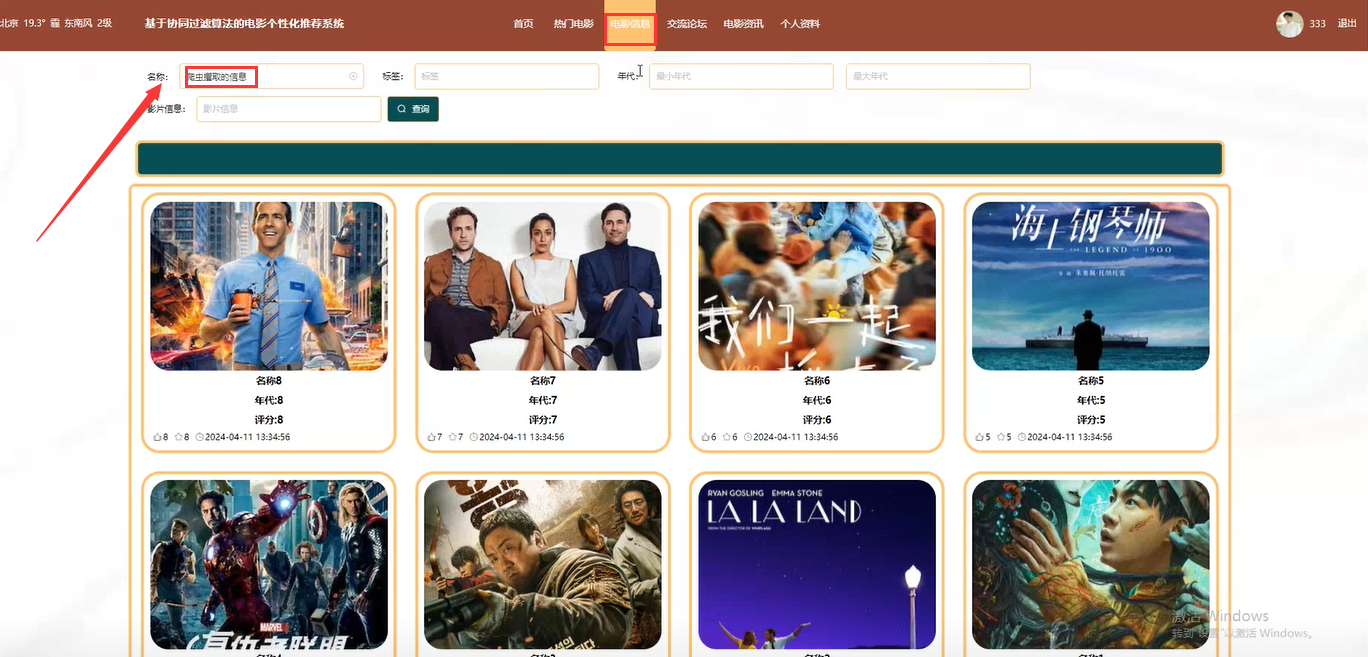This screenshot has height=657, width=1368.
Task: Click the text 年代:8
Action: pyautogui.click(x=269, y=400)
